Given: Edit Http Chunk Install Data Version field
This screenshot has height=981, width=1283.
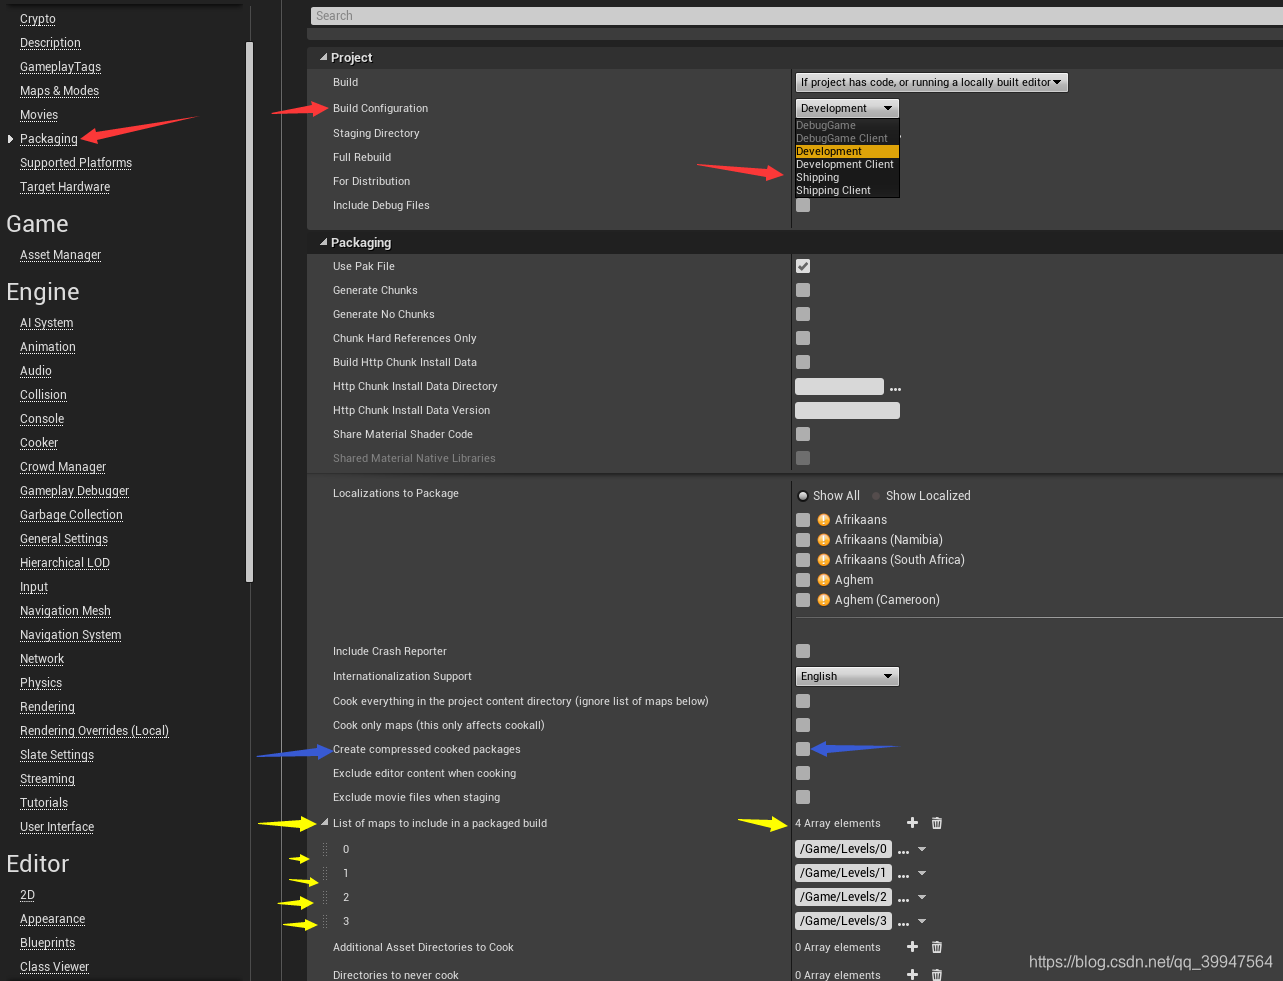Looking at the screenshot, I should (x=847, y=410).
